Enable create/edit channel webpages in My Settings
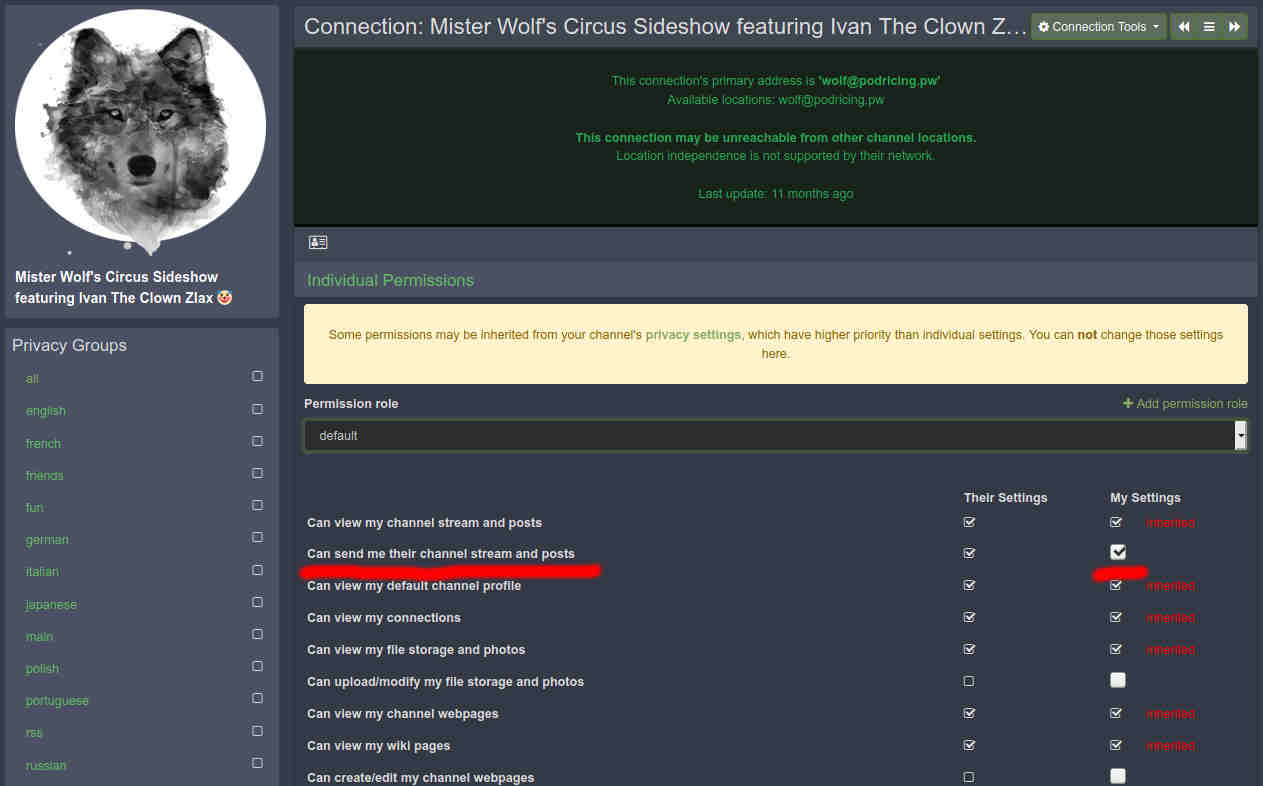Viewport: 1263px width, 786px height. pos(1118,776)
